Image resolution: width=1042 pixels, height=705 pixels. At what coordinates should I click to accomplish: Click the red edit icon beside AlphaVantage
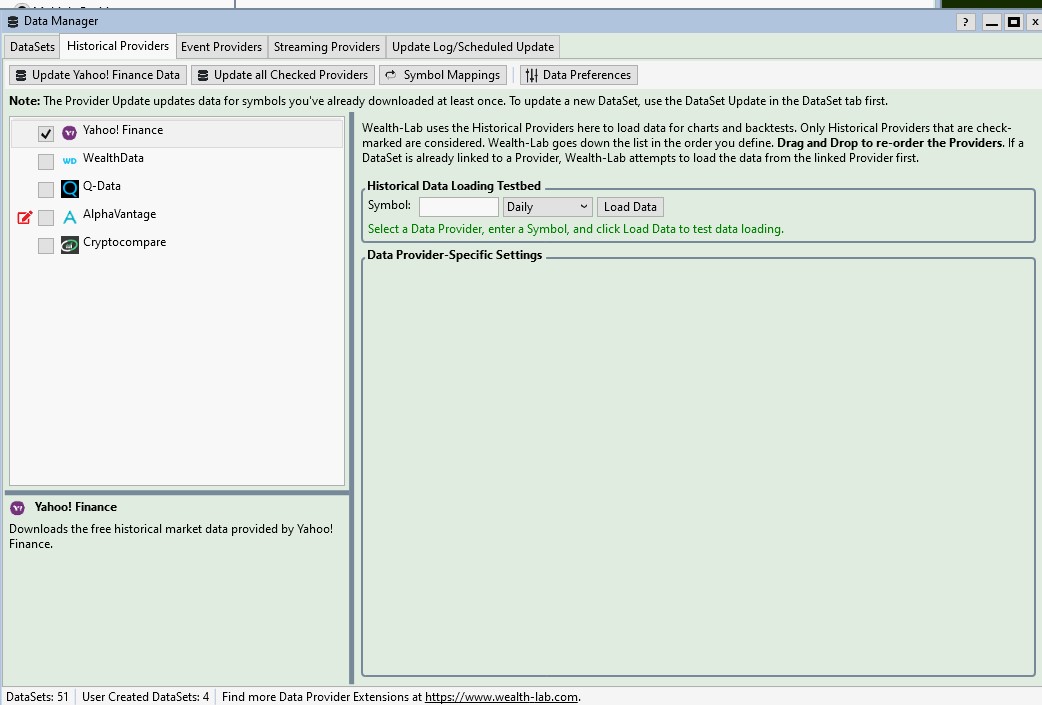click(x=25, y=217)
